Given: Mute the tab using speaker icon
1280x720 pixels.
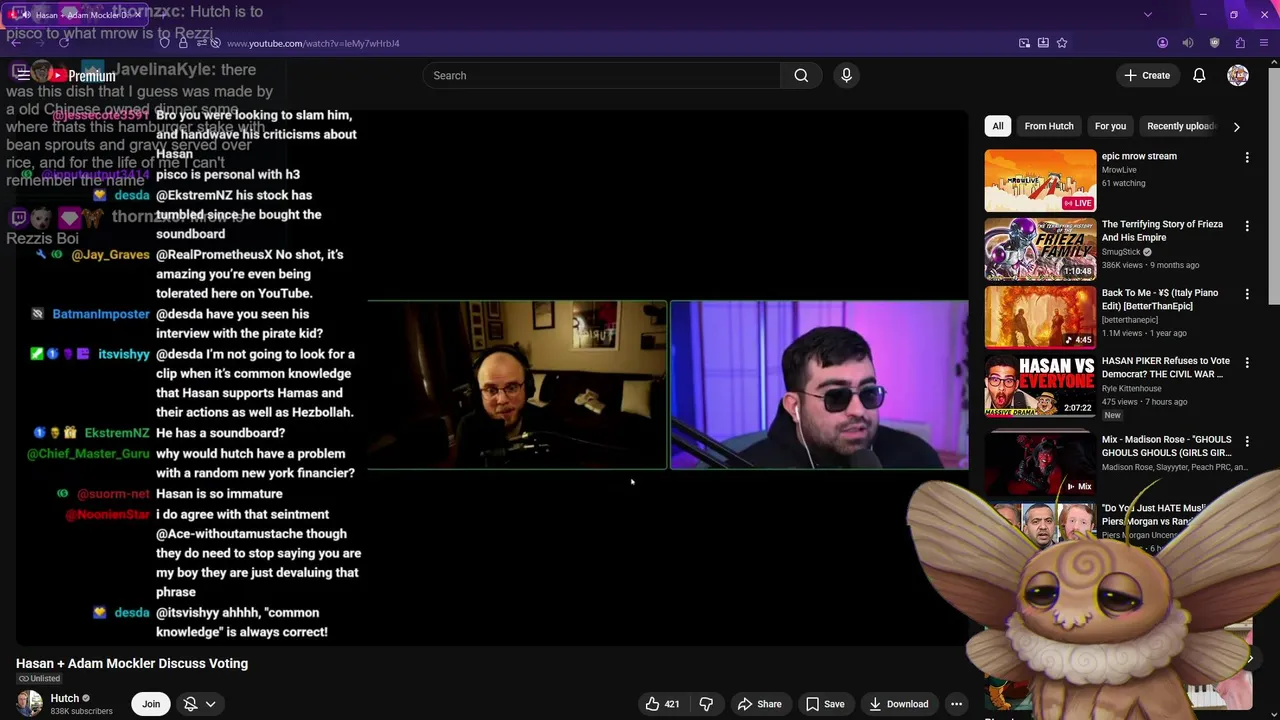Looking at the screenshot, I should coord(26,15).
